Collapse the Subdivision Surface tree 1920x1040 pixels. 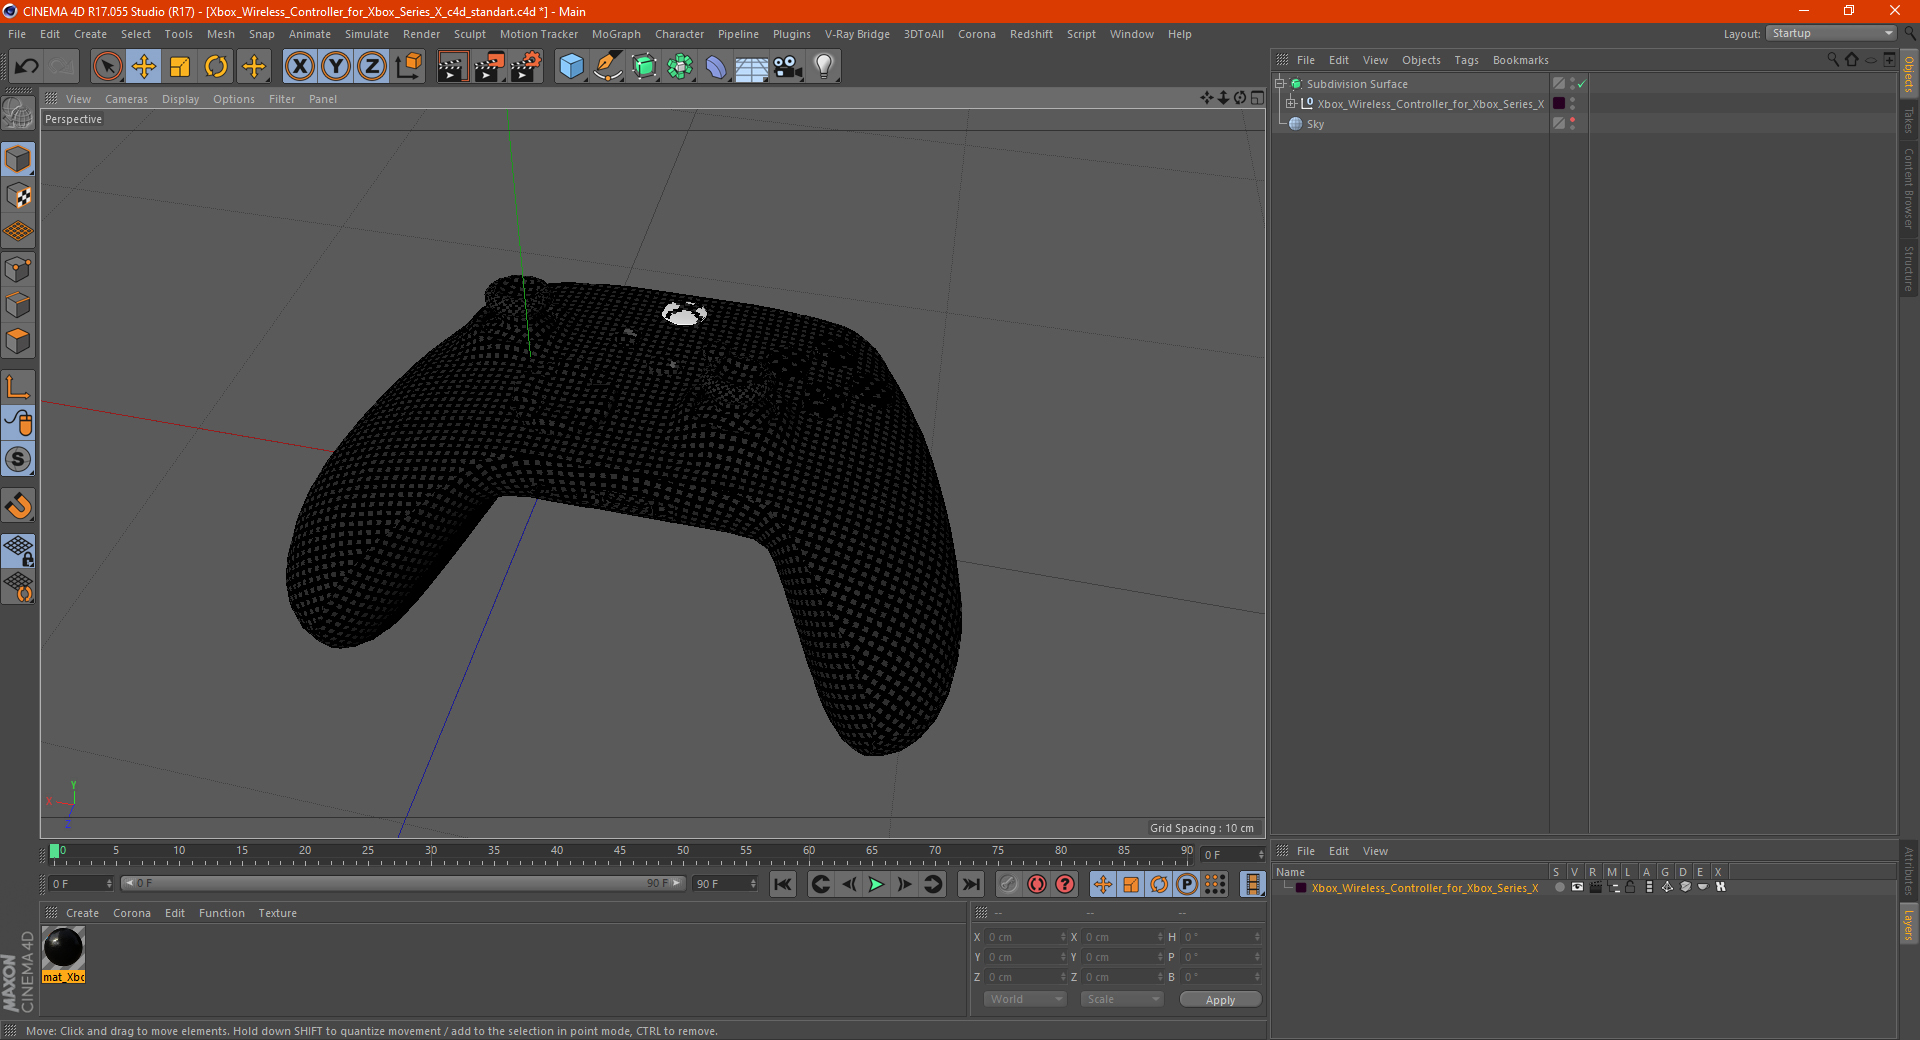click(1280, 84)
